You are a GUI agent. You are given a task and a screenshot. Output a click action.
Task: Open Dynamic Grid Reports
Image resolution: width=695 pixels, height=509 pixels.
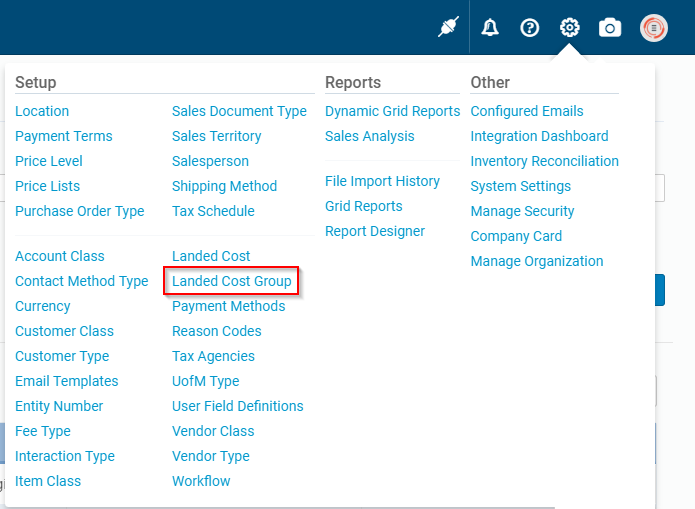pos(392,111)
